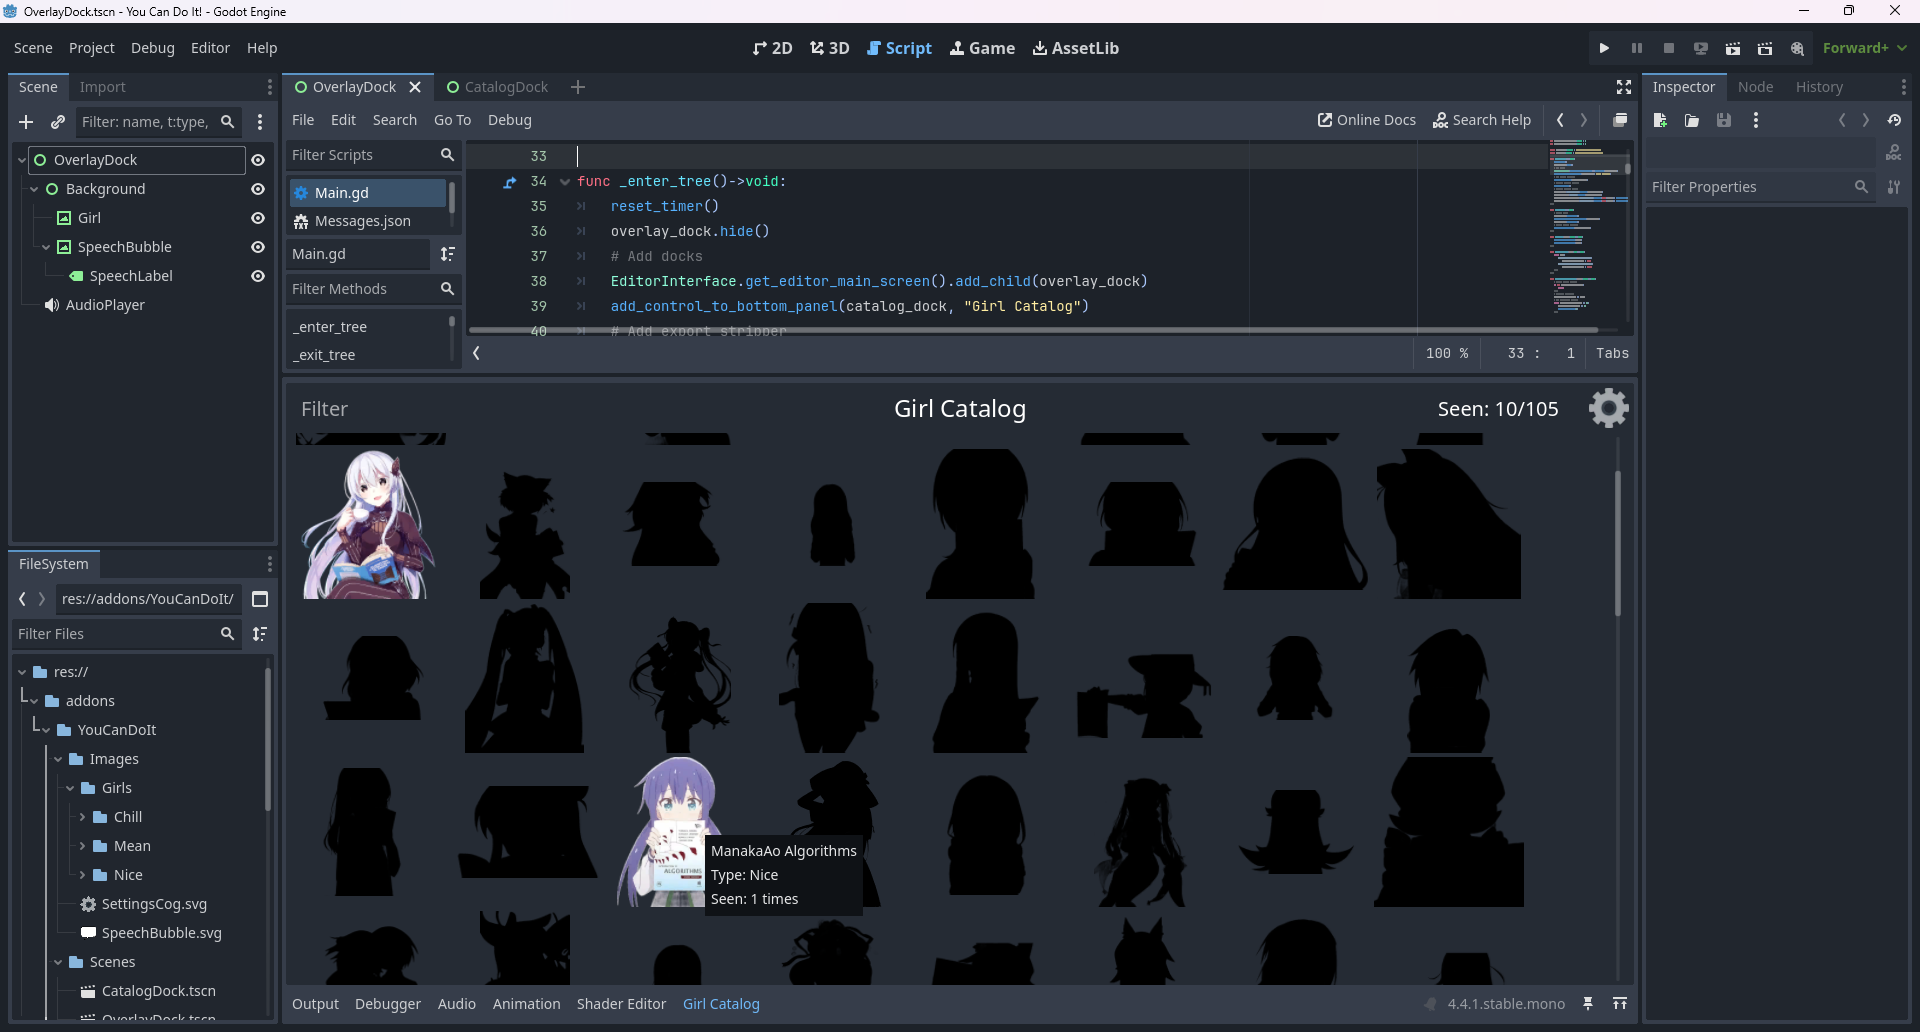The height and width of the screenshot is (1032, 1920).
Task: Click the Run Project play button
Action: coord(1604,48)
